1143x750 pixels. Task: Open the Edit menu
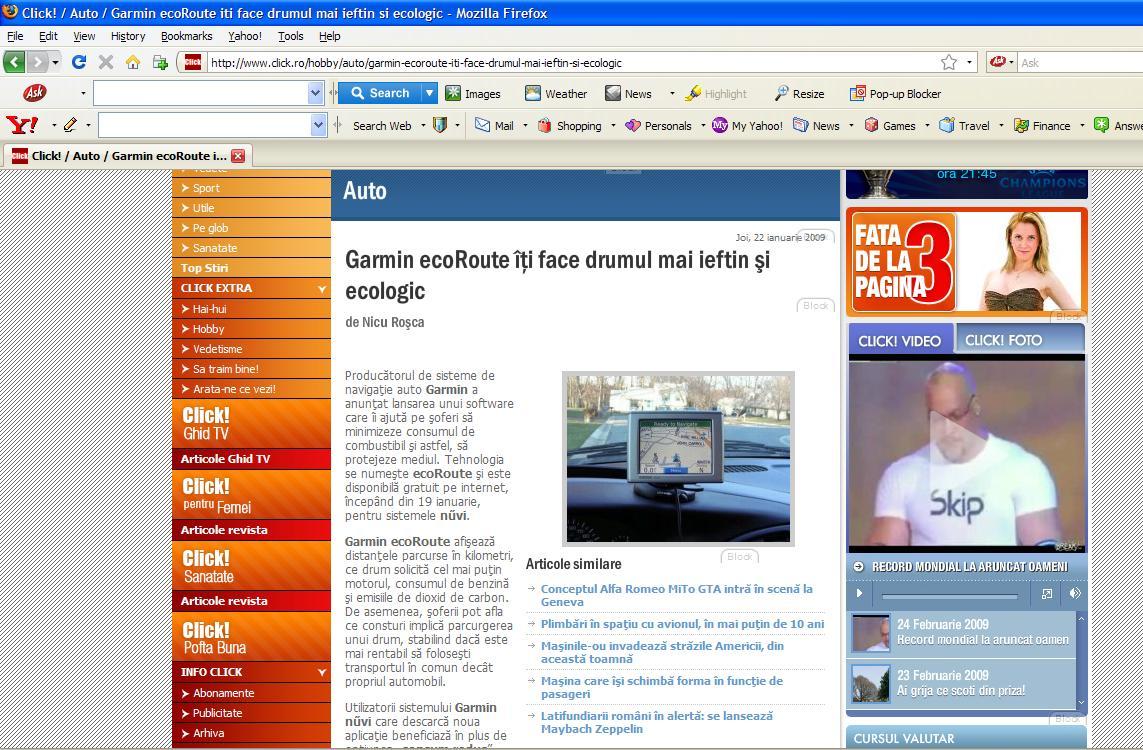coord(48,36)
